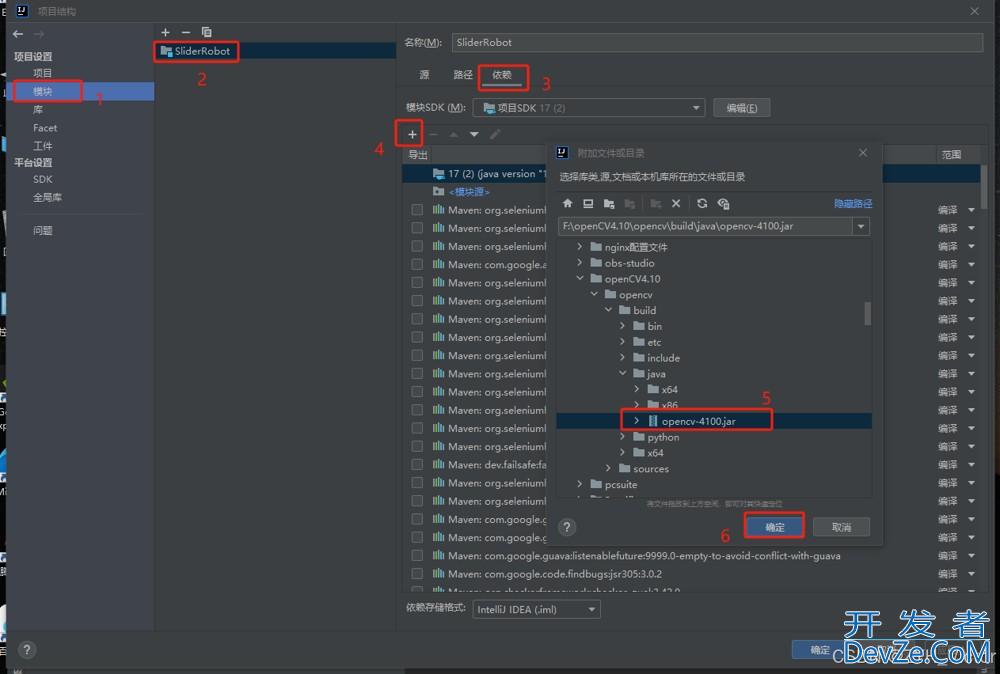Click the 编辑(E) button beside module SDK
Screen dimensions: 1000x674
pyautogui.click(x=742, y=108)
